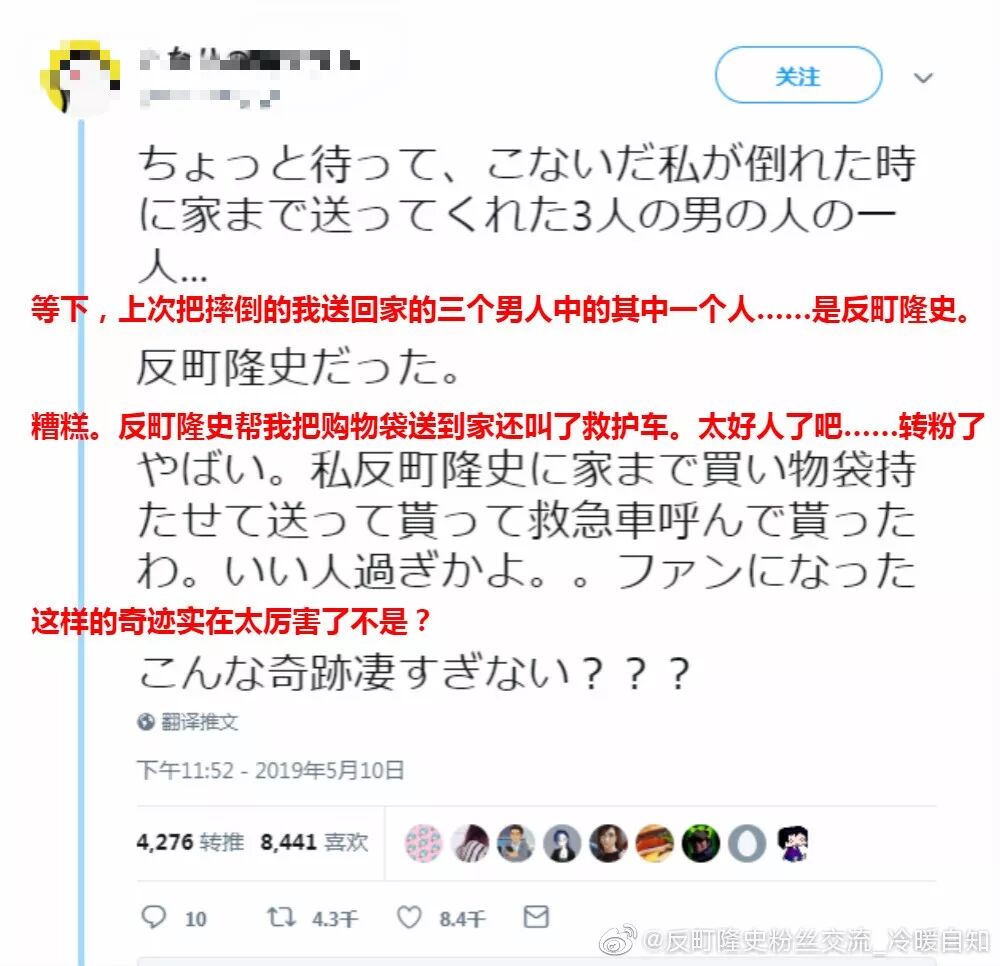1000x966 pixels.
Task: Click the 翻译推文 translate tweet link
Action: pyautogui.click(x=200, y=722)
